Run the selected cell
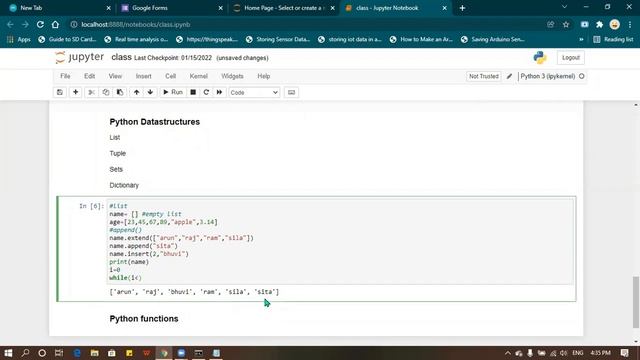The width and height of the screenshot is (640, 360). [173, 92]
